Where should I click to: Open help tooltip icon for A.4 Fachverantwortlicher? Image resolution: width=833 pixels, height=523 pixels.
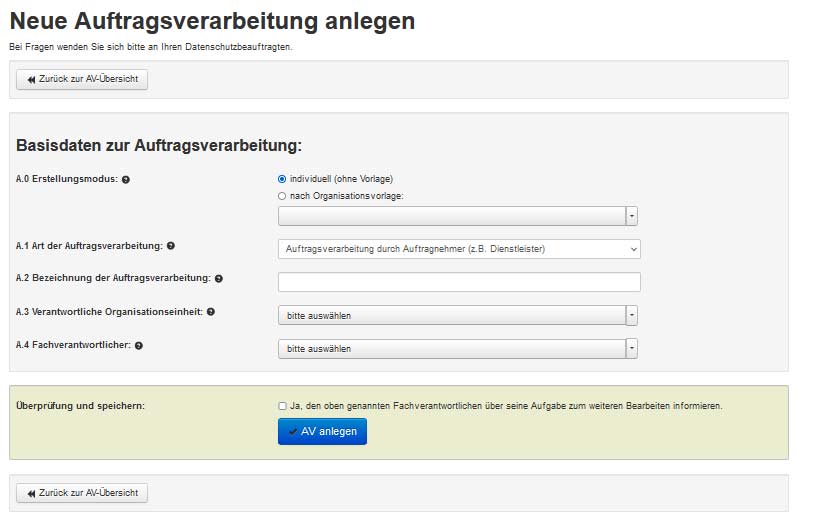click(x=139, y=345)
